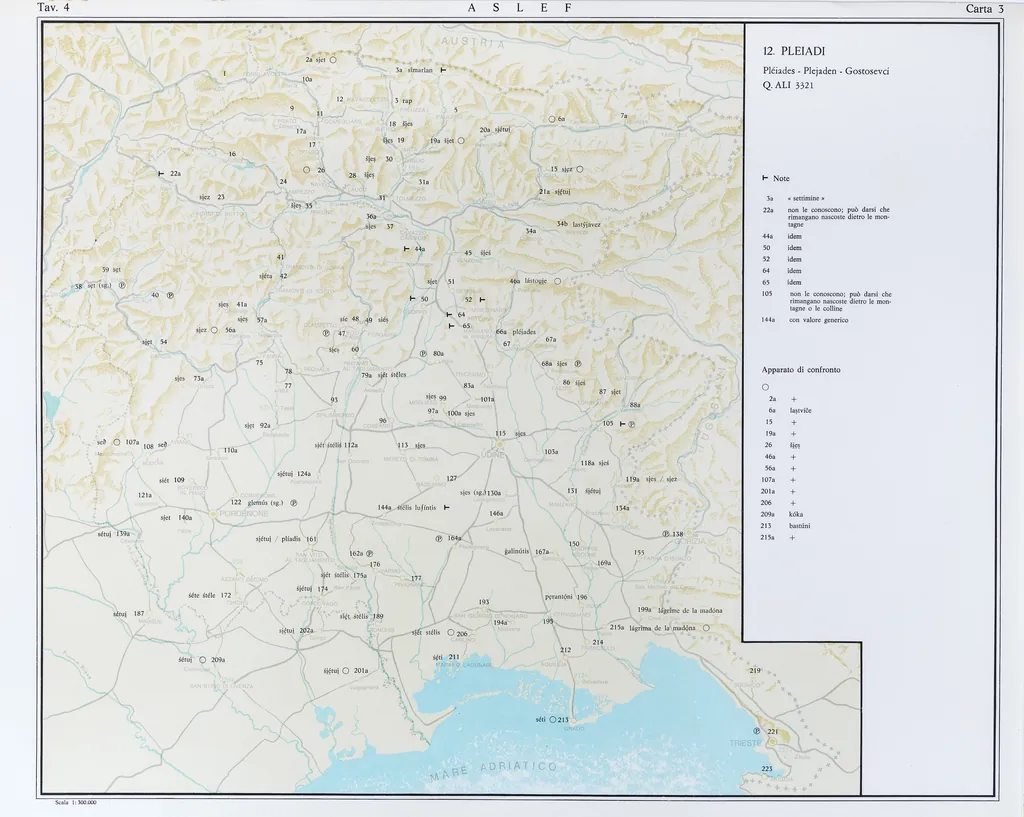The width and height of the screenshot is (1024, 817).
Task: Click the Apparato di confronto heading
Action: coord(801,370)
